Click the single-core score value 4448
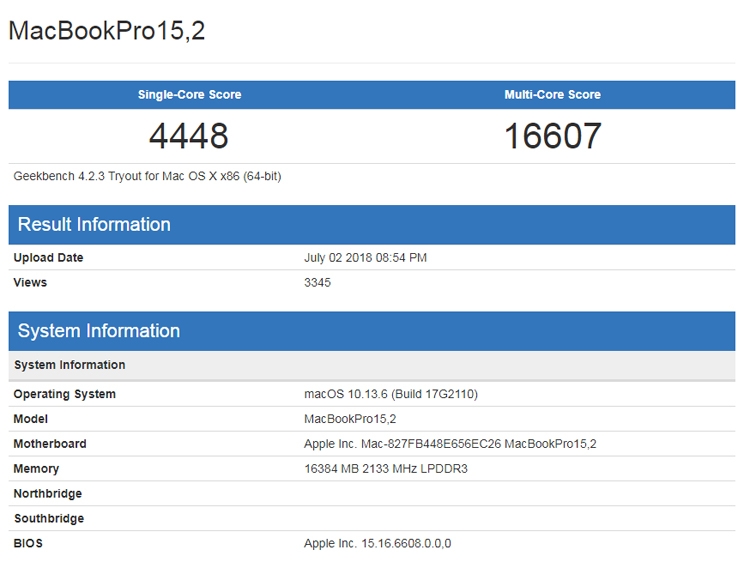The width and height of the screenshot is (750, 568). [188, 136]
